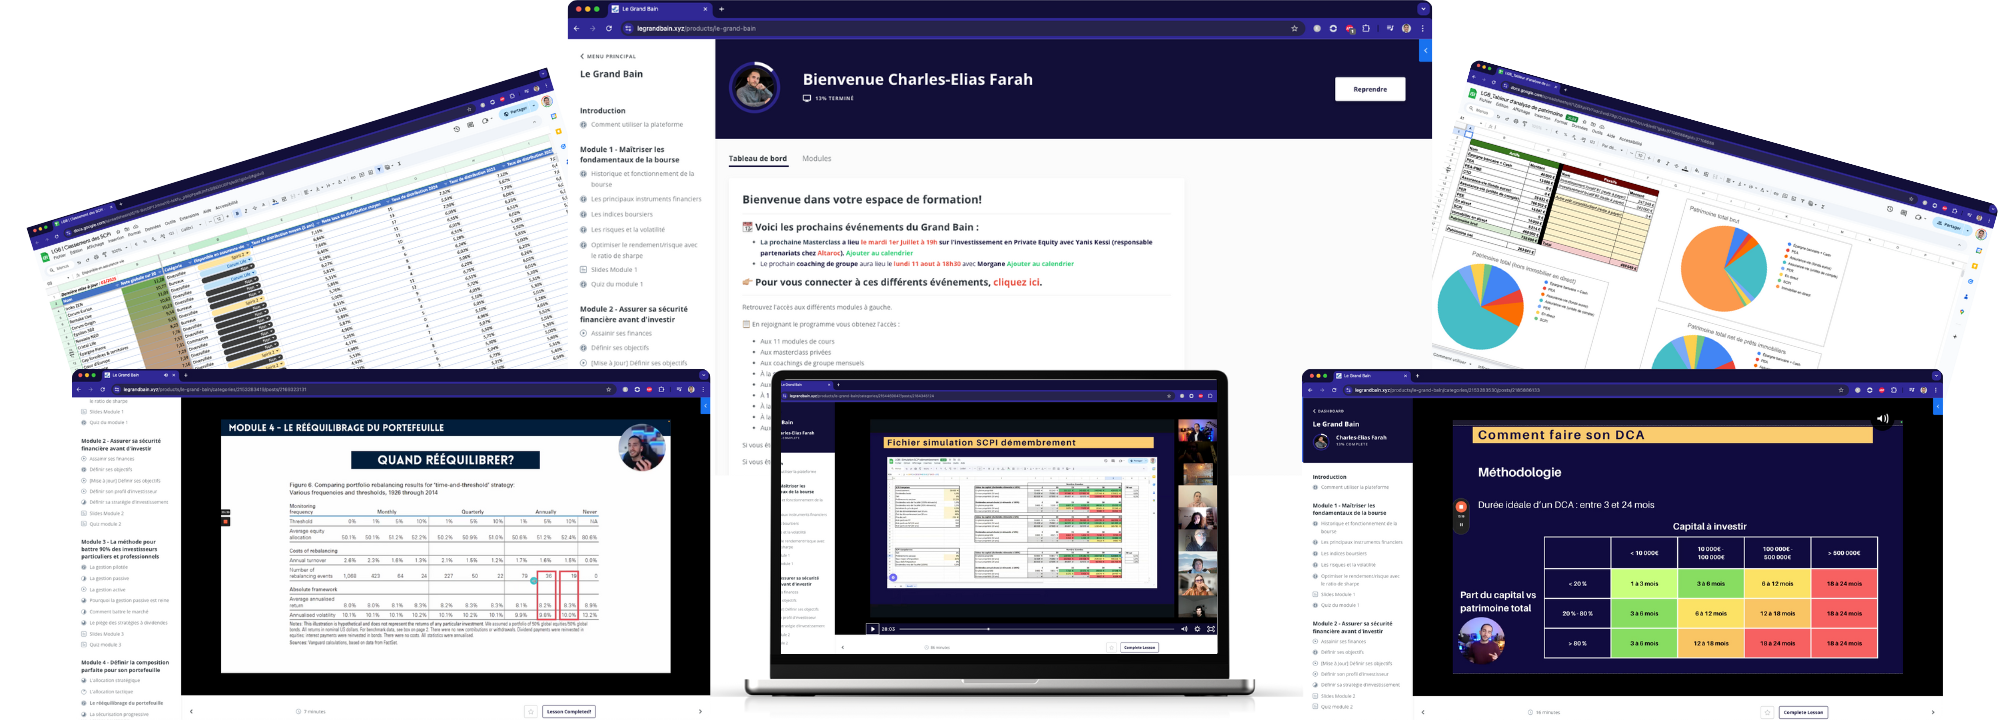Open the DASHBOARD back link in the DCA window
Viewport: 2000px width, 720px height.
click(1329, 411)
